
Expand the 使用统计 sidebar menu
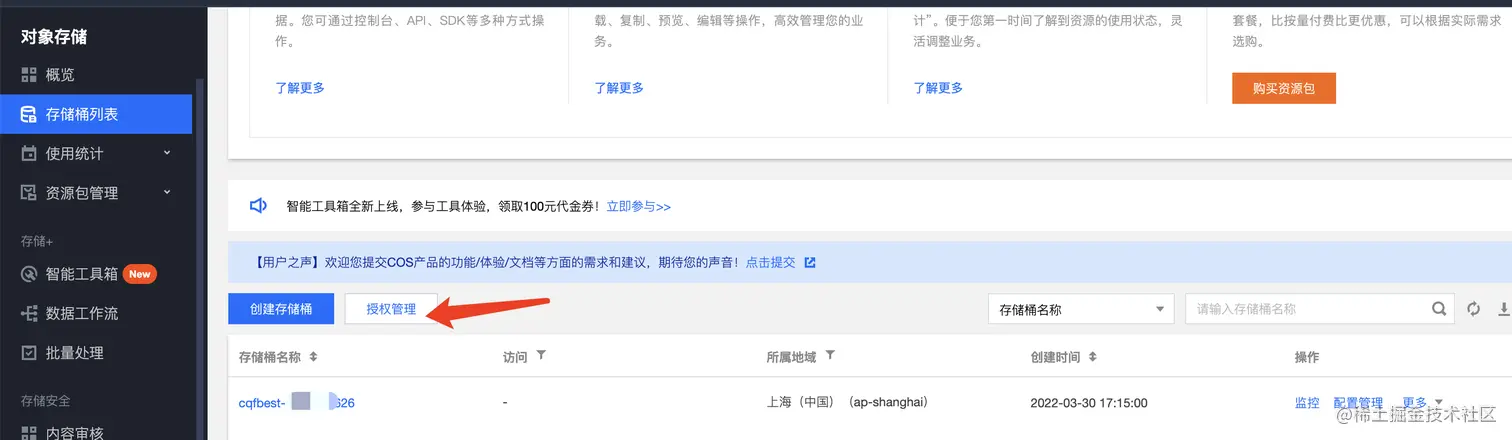[x=96, y=153]
